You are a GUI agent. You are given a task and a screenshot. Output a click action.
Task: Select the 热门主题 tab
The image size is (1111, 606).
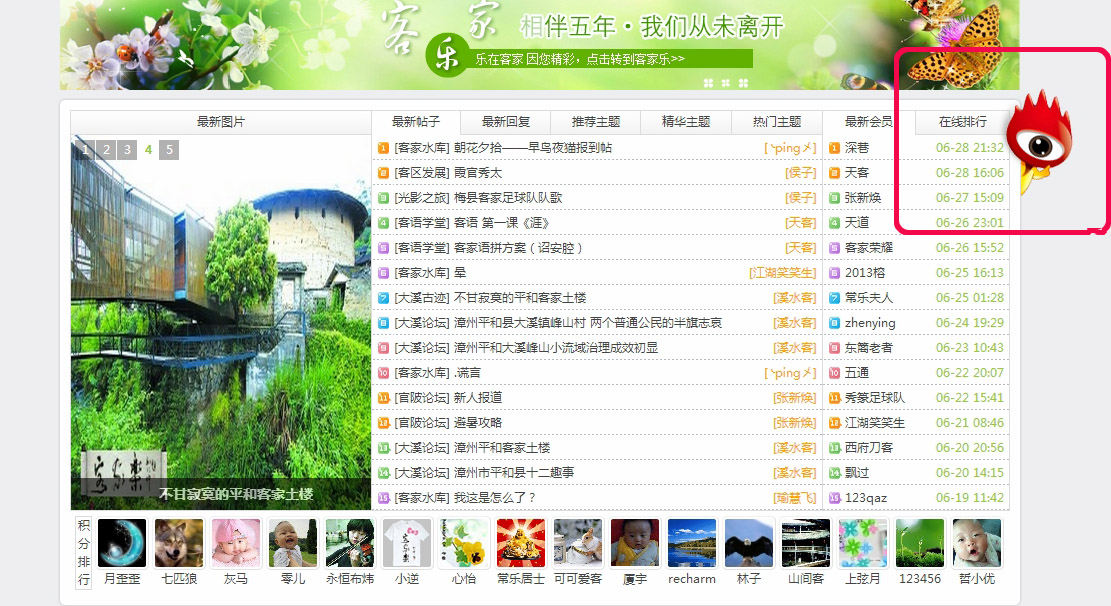point(776,122)
